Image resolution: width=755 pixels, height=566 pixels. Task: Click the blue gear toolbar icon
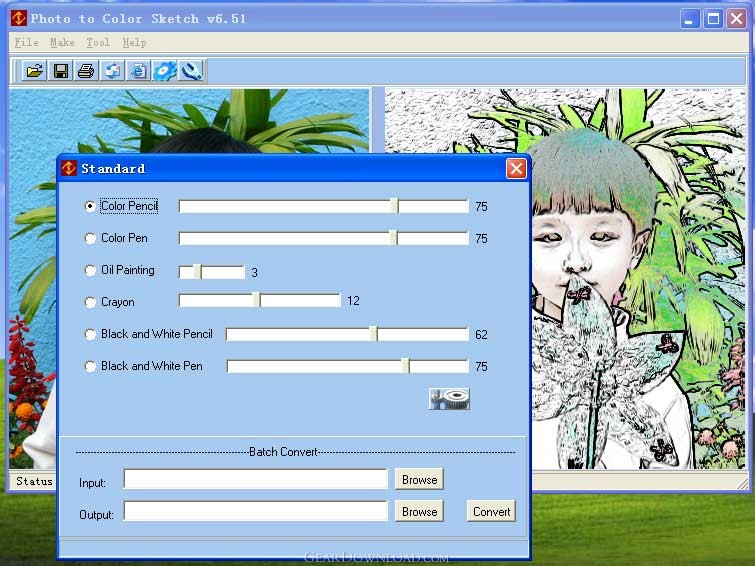pos(165,71)
